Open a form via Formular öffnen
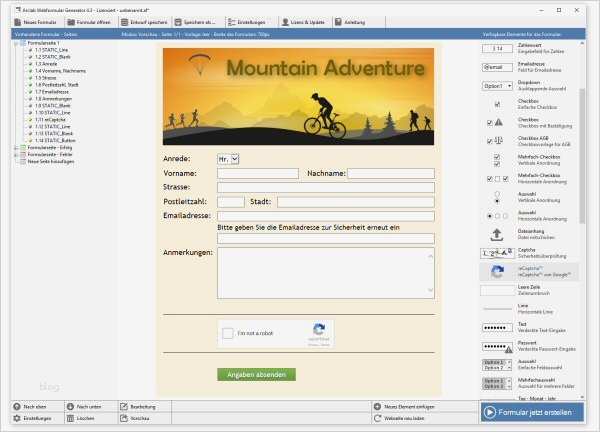This screenshot has height=432, width=600. pos(89,22)
